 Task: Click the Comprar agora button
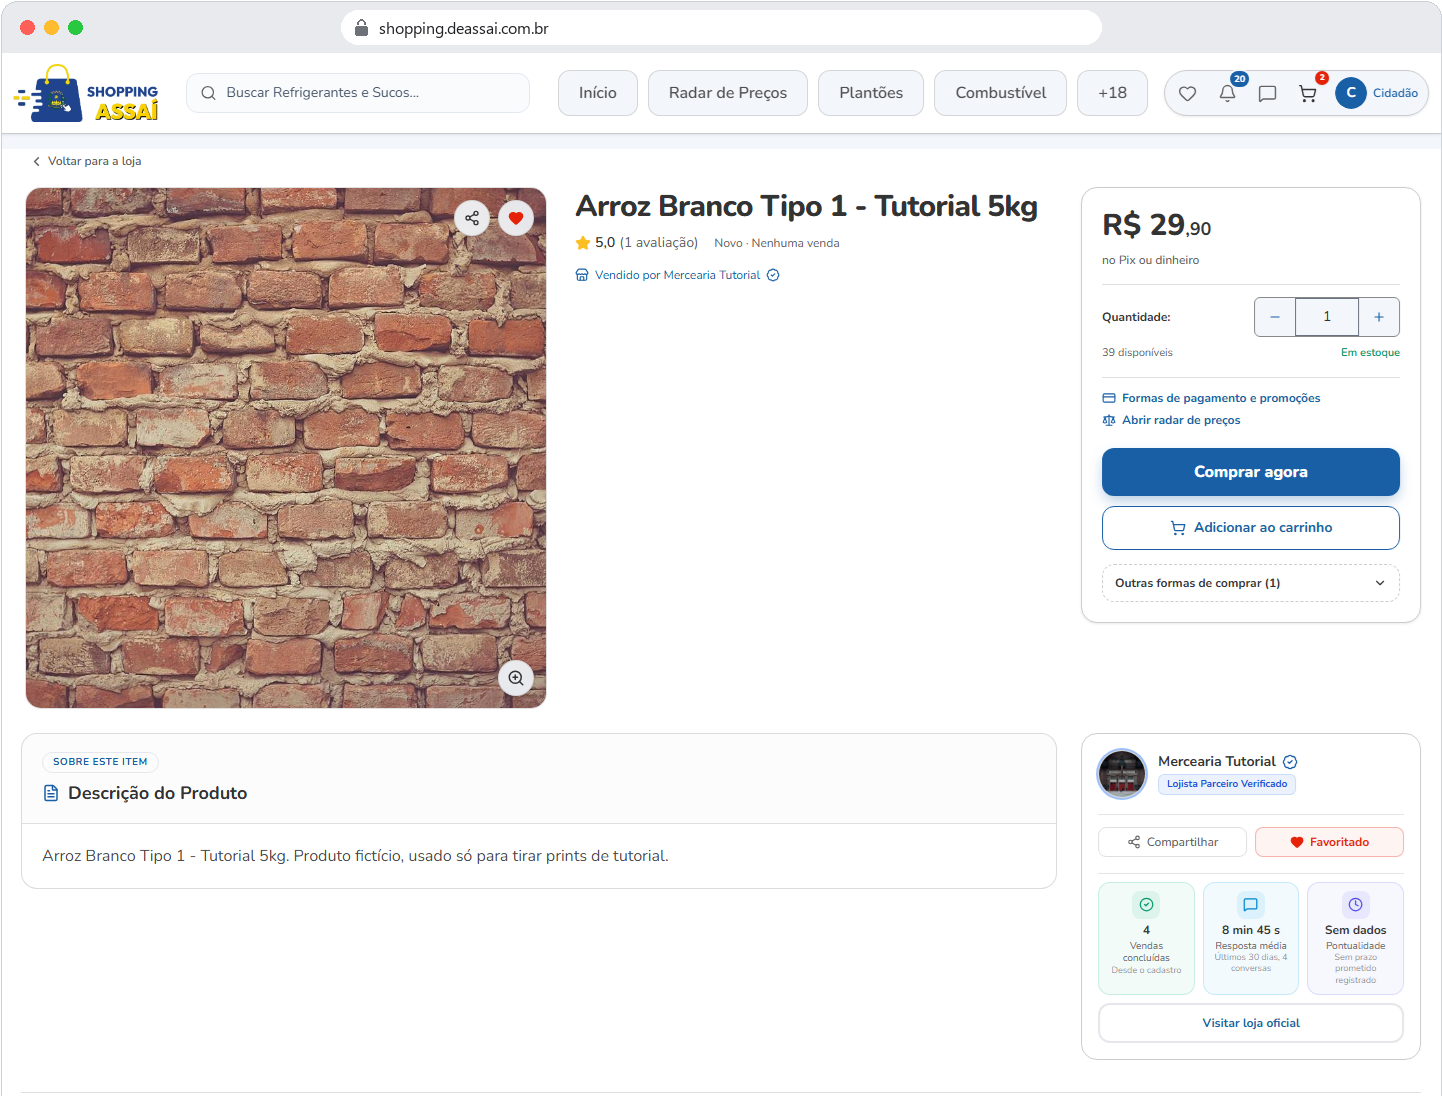pyautogui.click(x=1251, y=472)
